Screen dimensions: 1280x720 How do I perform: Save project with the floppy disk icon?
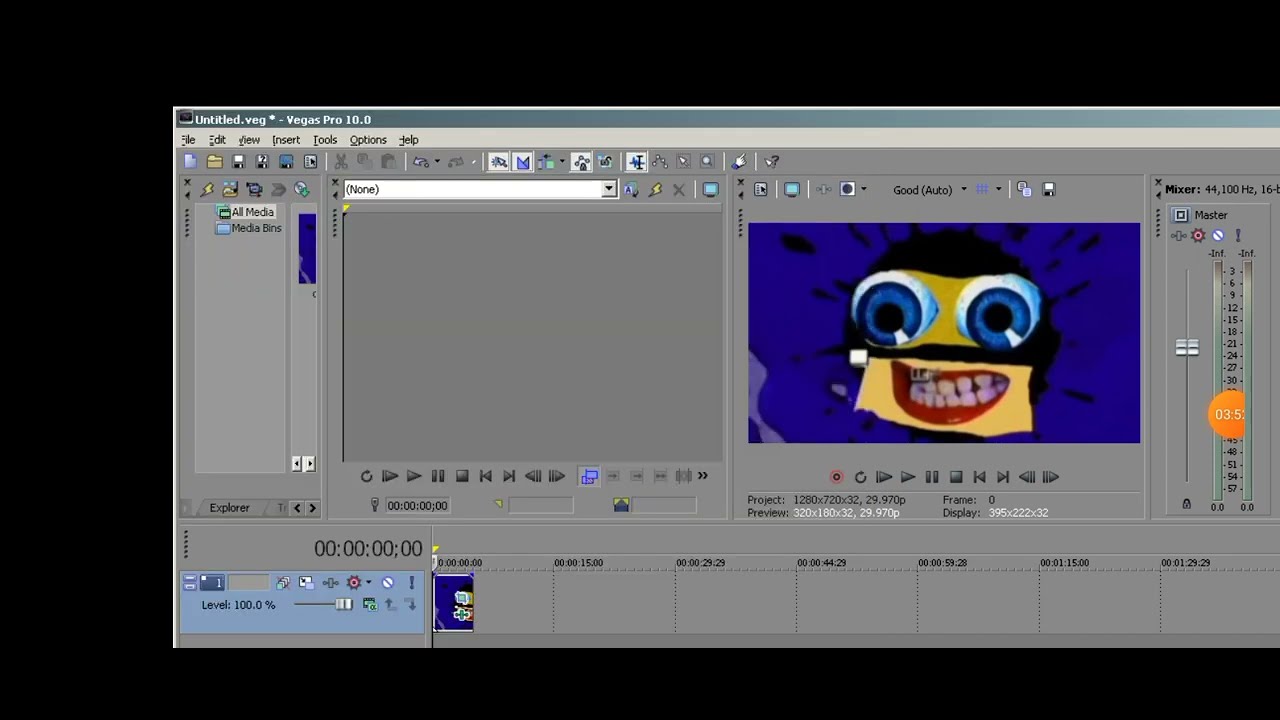tap(238, 161)
